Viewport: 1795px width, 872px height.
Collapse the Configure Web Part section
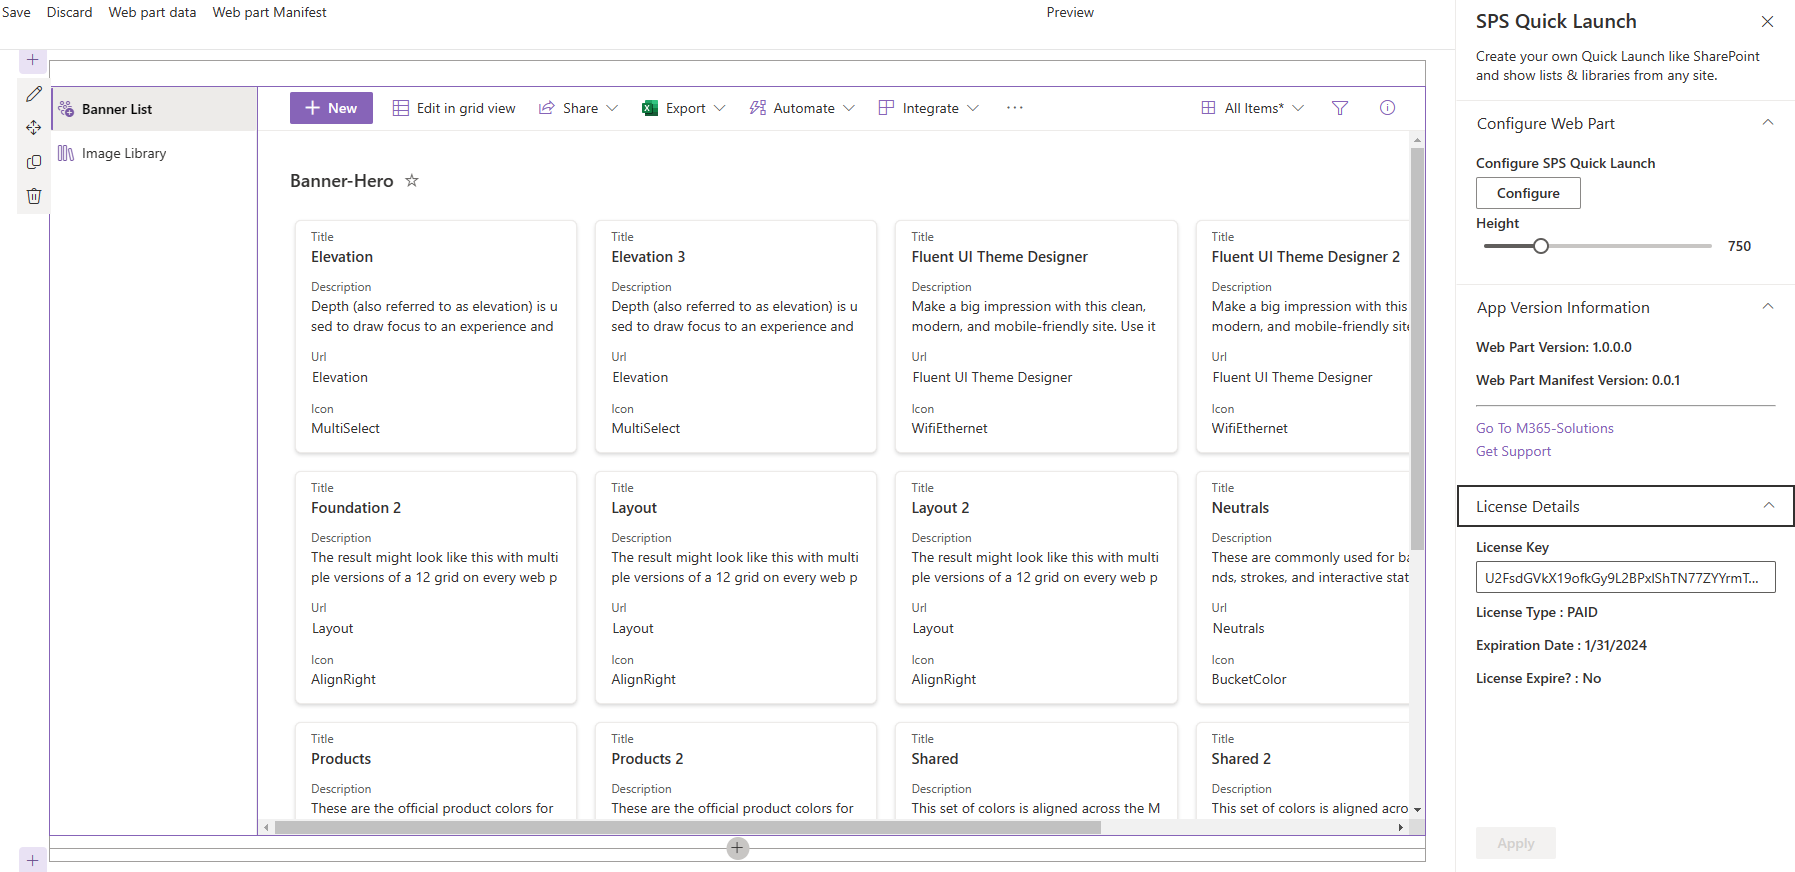click(x=1767, y=123)
